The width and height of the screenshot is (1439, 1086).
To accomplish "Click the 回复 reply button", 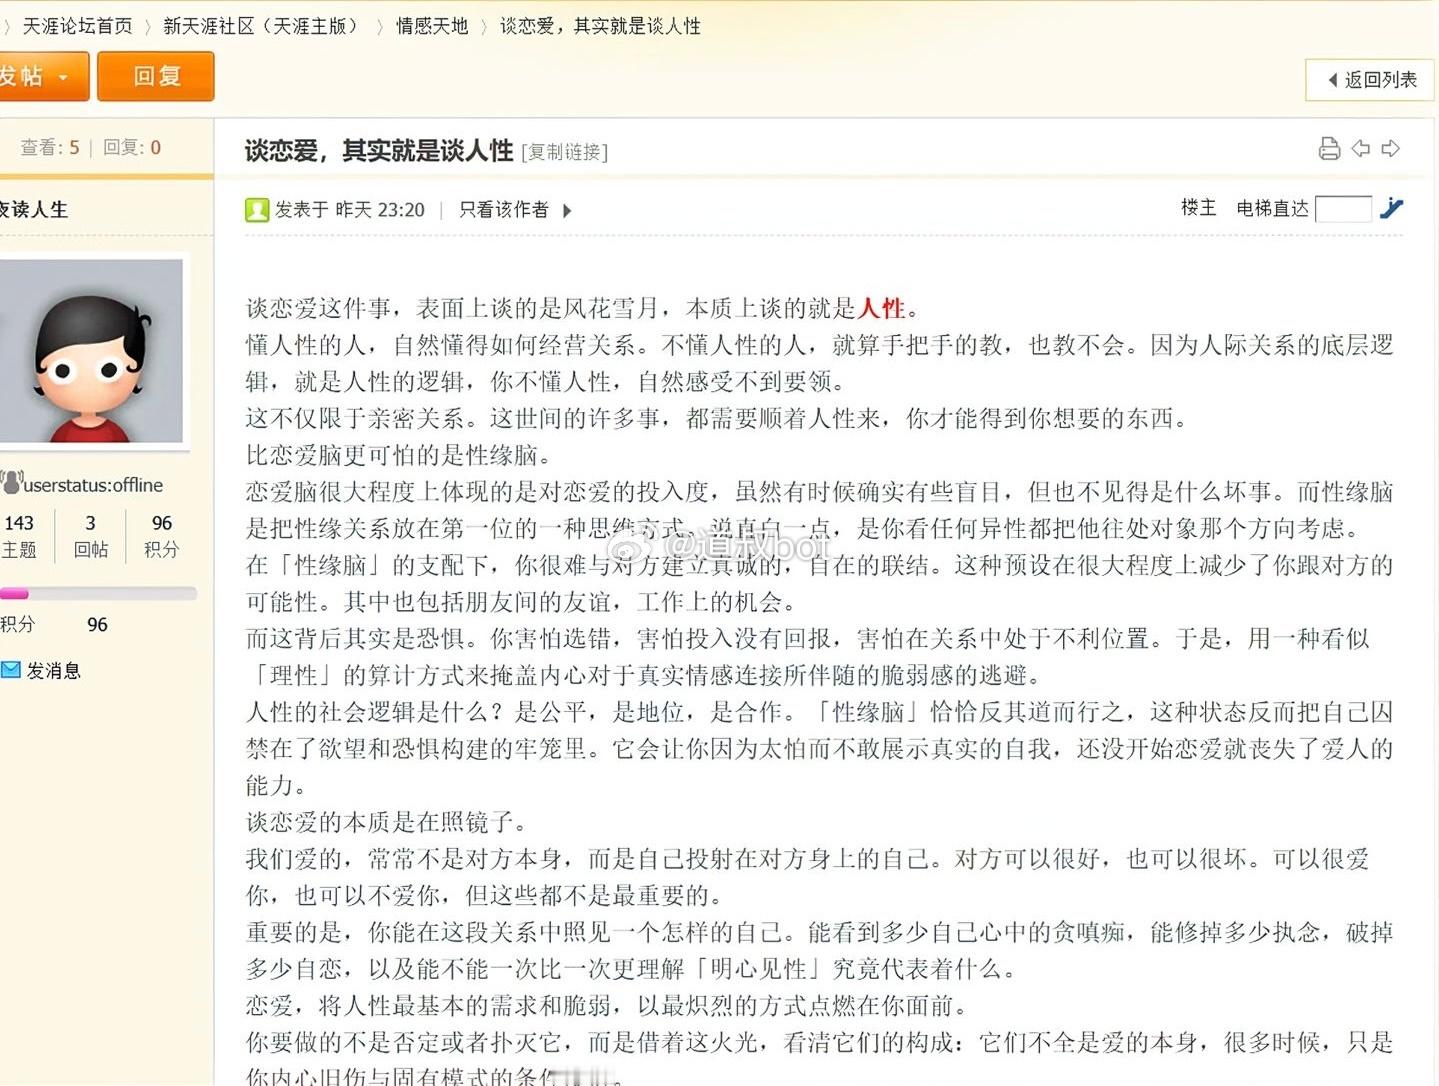I will 156,76.
